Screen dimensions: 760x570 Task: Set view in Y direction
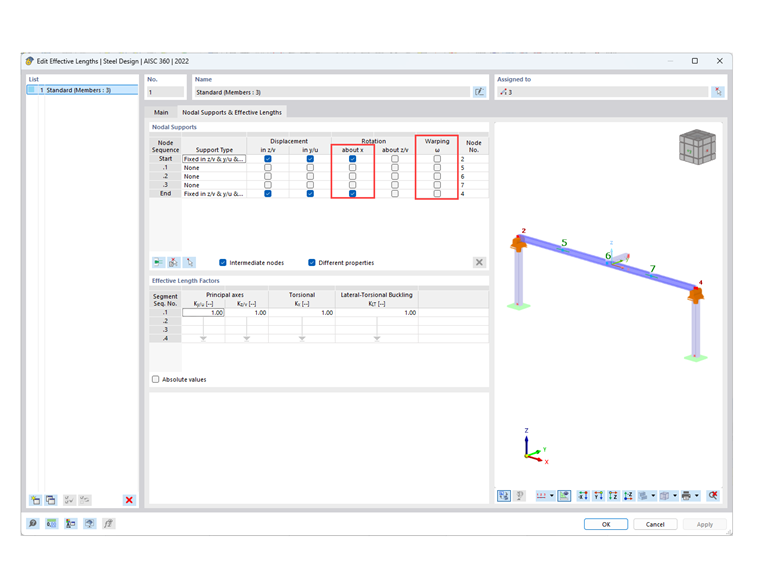598,495
